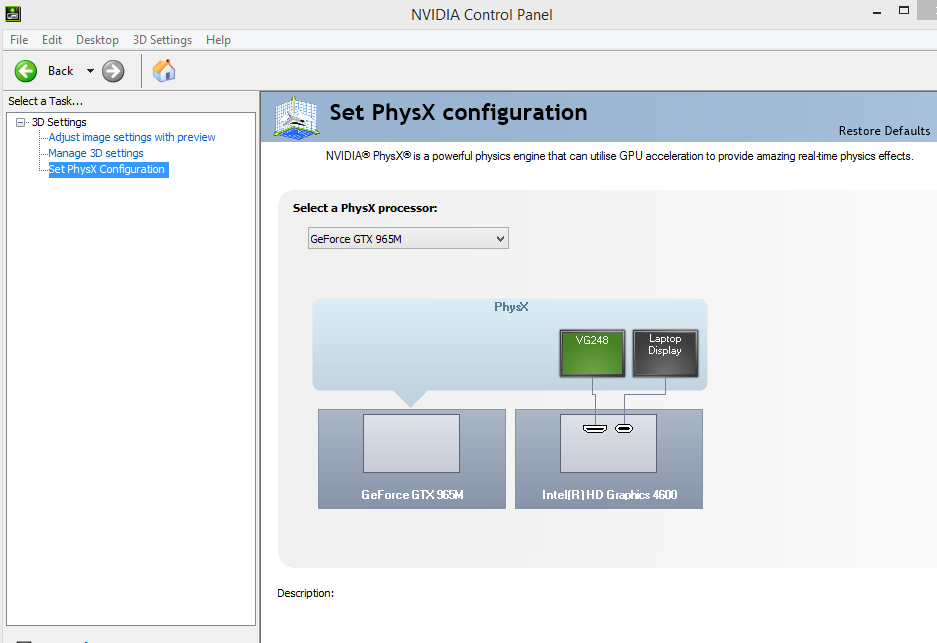Open the Home icon in toolbar
The width and height of the screenshot is (937, 643).
(x=164, y=71)
